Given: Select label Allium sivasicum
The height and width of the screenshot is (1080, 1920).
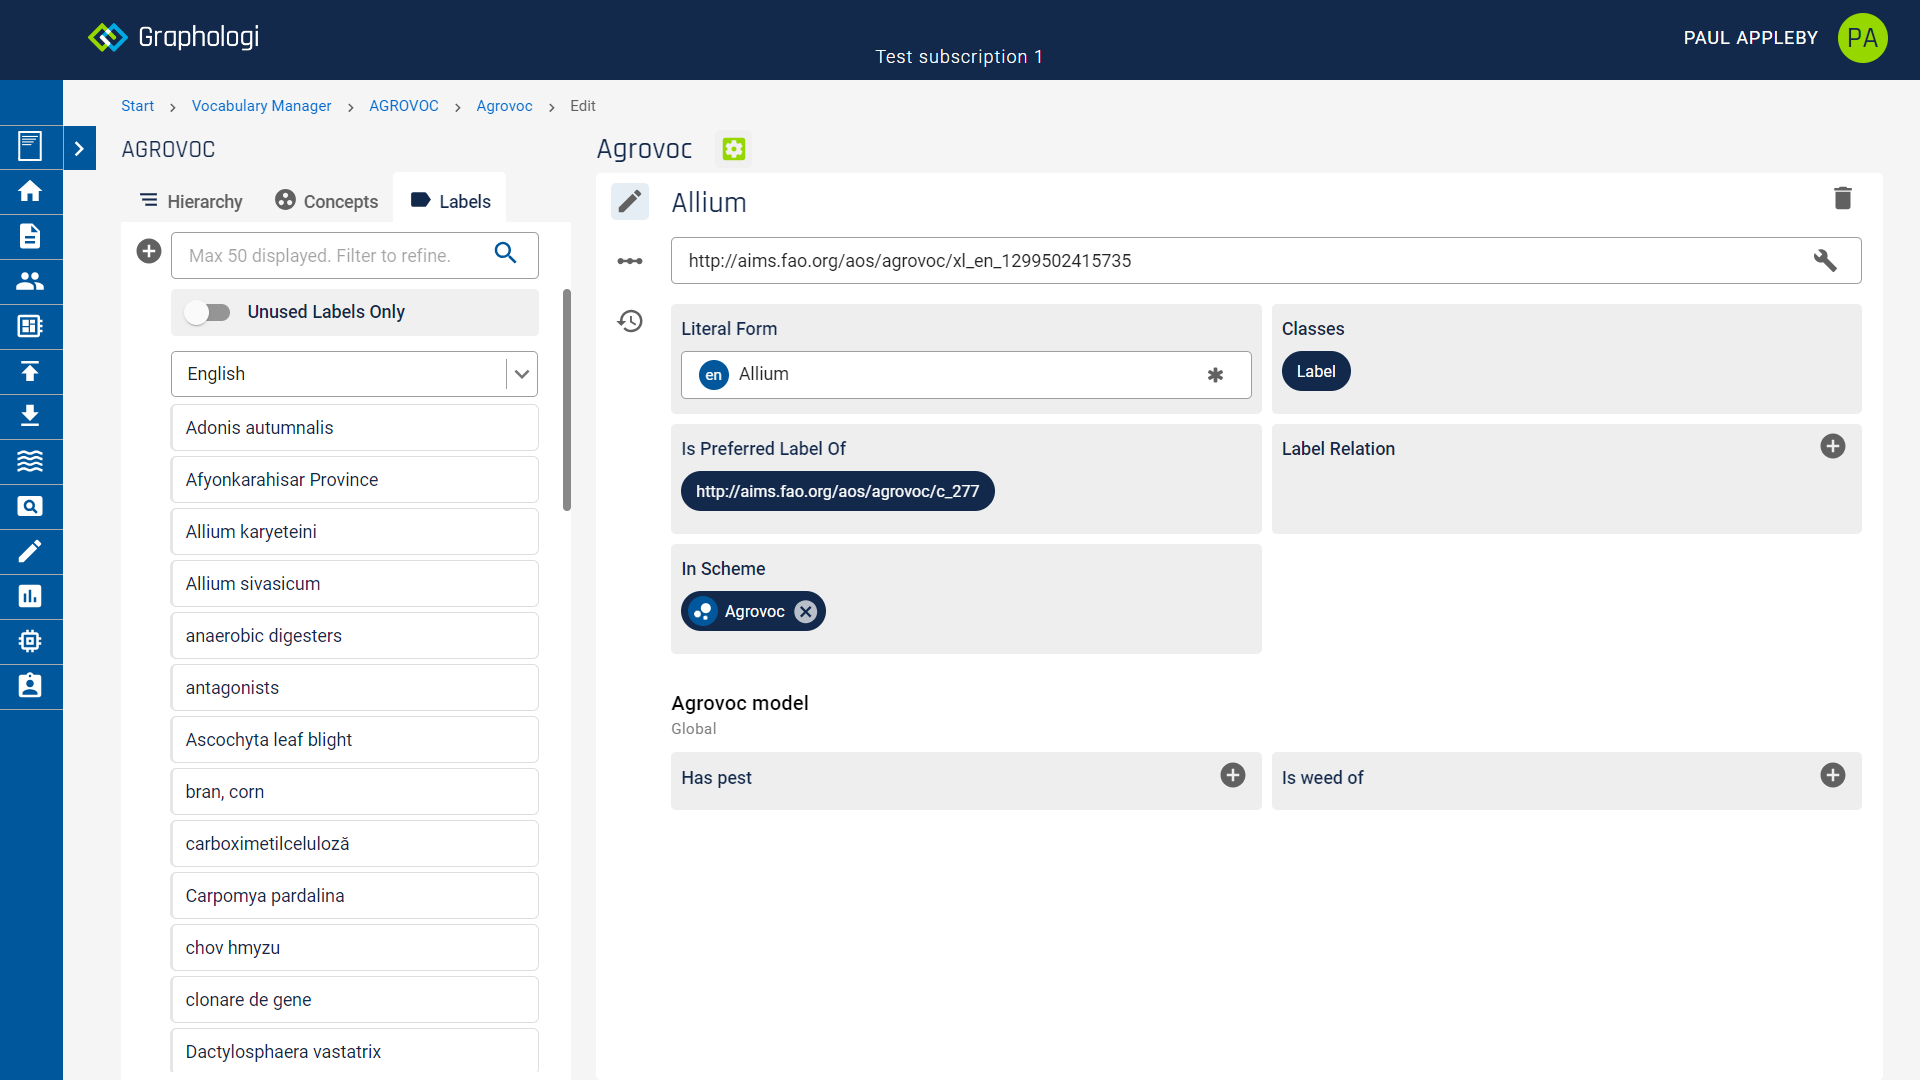Looking at the screenshot, I should [354, 584].
